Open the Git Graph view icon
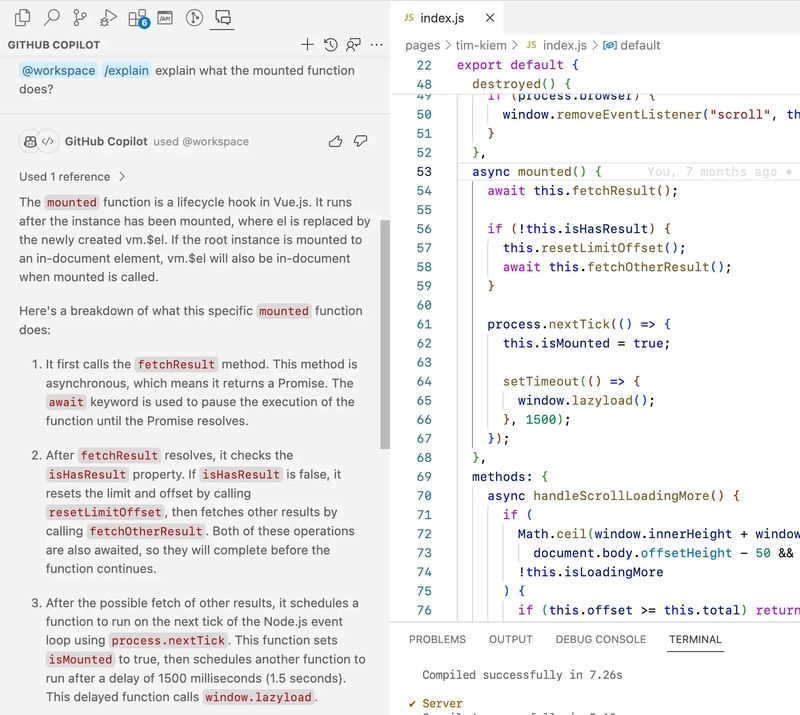Screen dimensions: 800x715 tap(194, 18)
